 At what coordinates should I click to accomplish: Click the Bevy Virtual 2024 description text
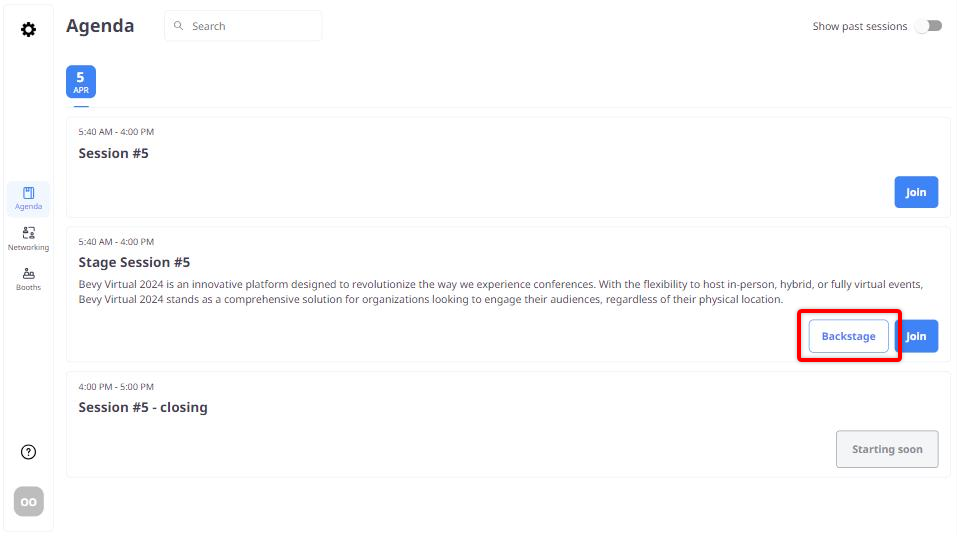click(x=500, y=291)
